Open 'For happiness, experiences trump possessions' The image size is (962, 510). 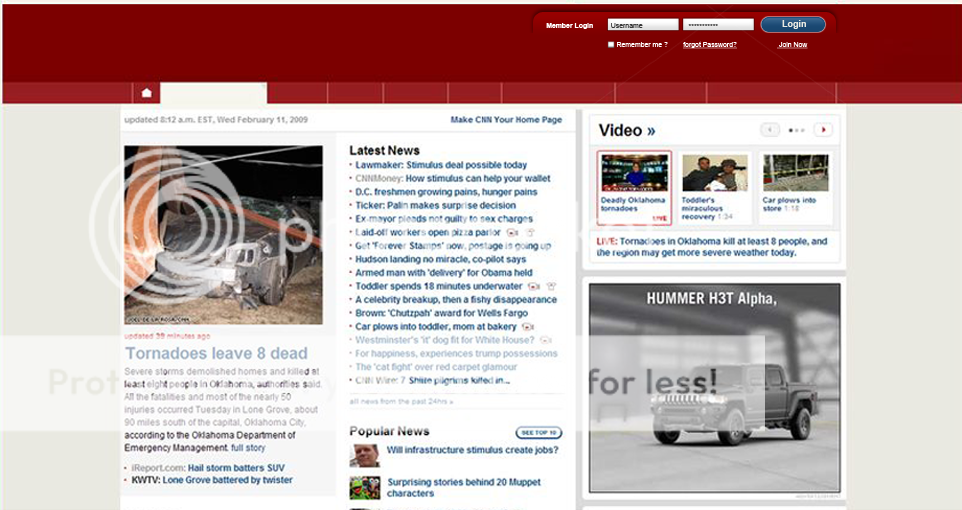456,354
